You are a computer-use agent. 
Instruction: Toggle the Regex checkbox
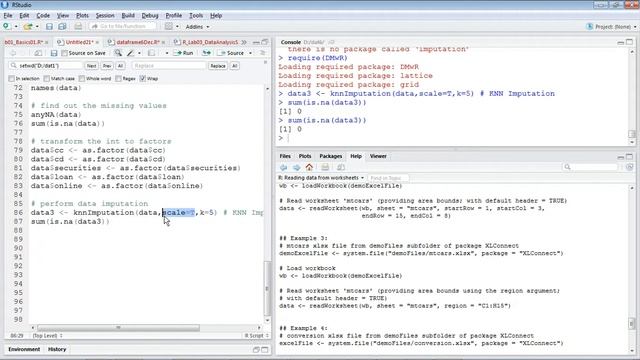pos(118,78)
